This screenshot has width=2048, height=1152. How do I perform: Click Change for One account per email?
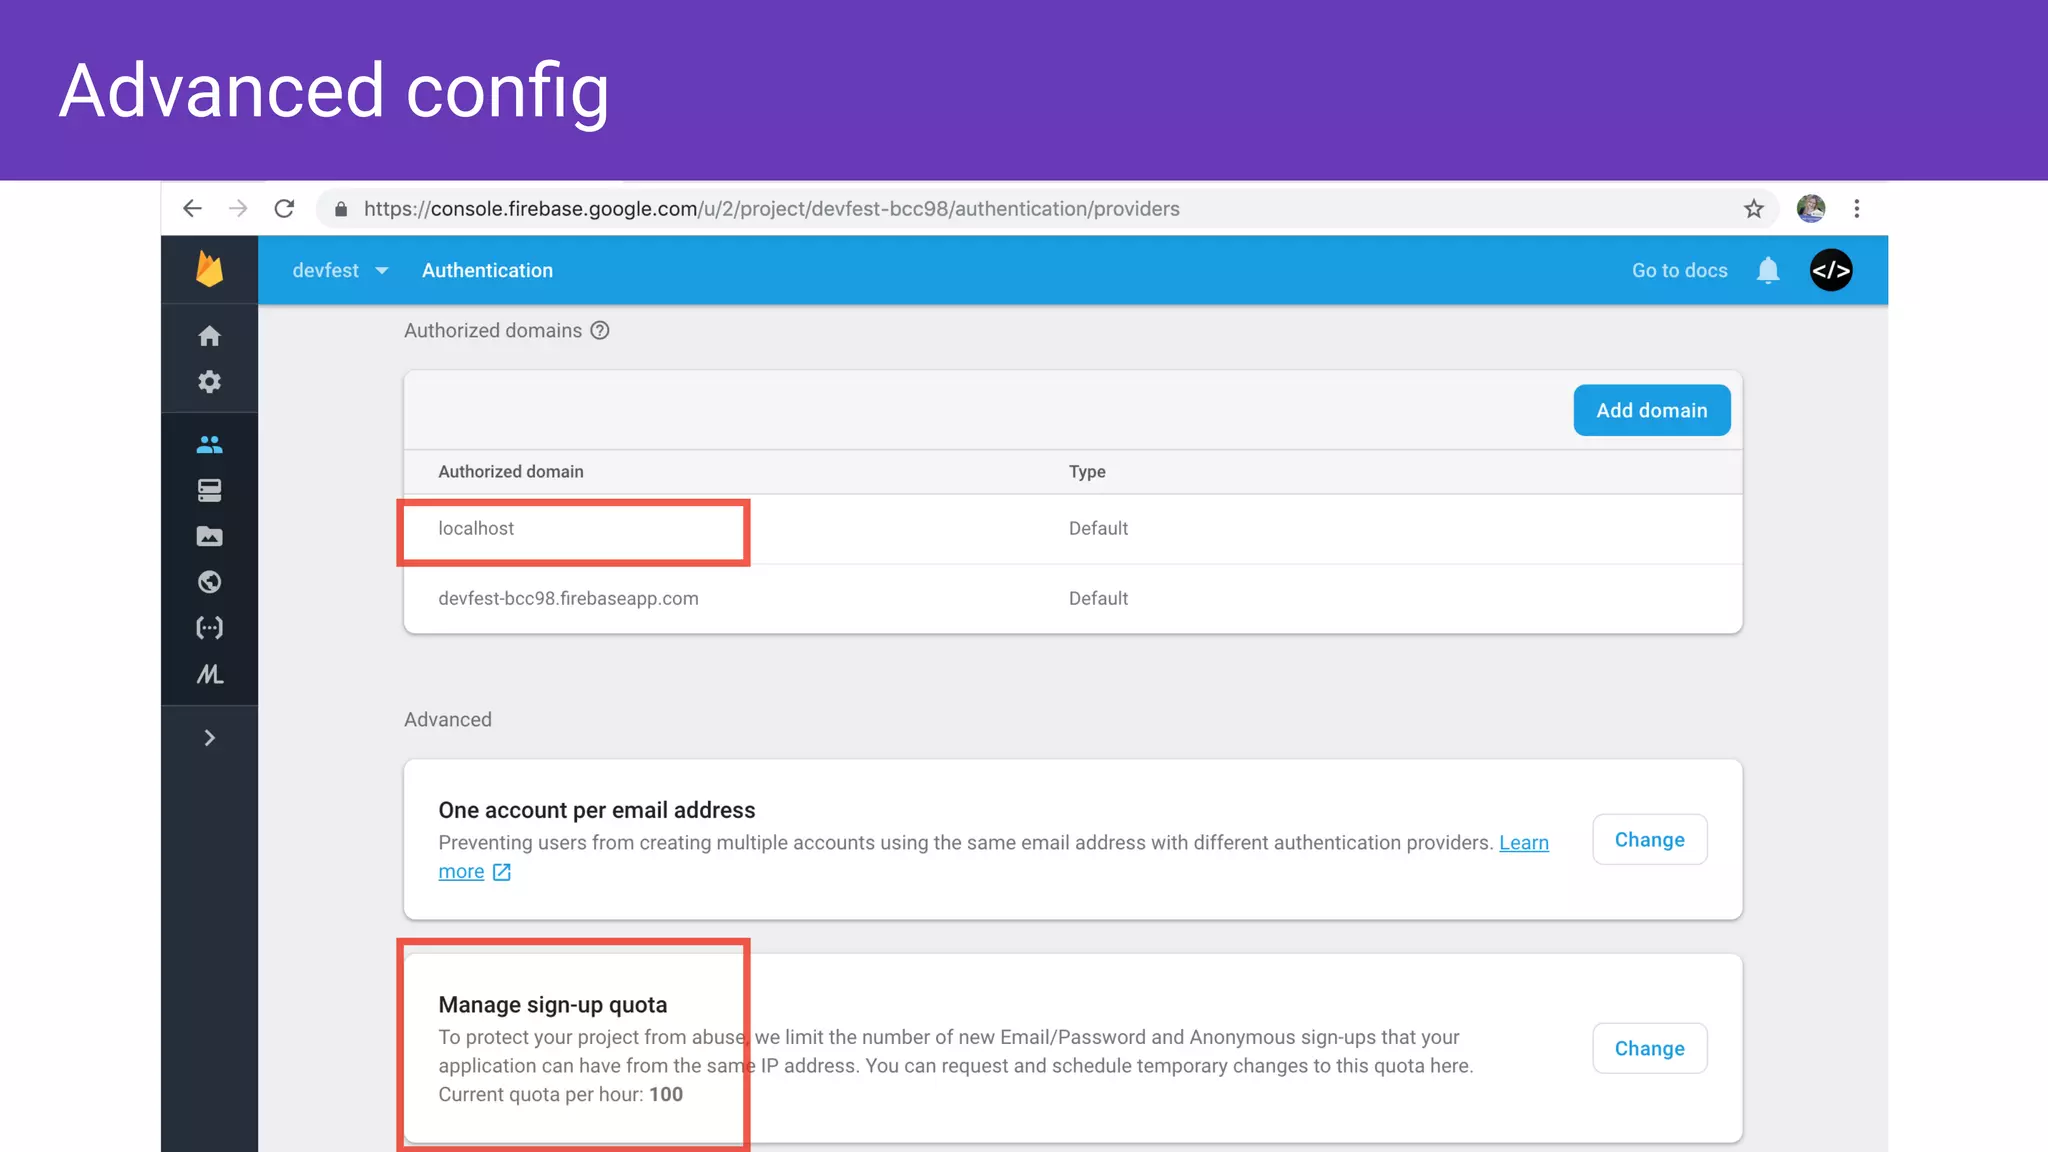click(1649, 840)
